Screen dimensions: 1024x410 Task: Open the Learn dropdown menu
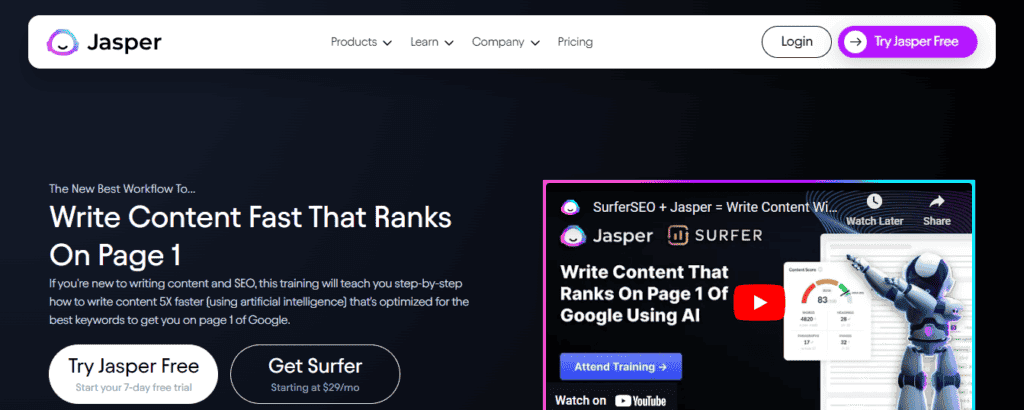click(x=431, y=42)
